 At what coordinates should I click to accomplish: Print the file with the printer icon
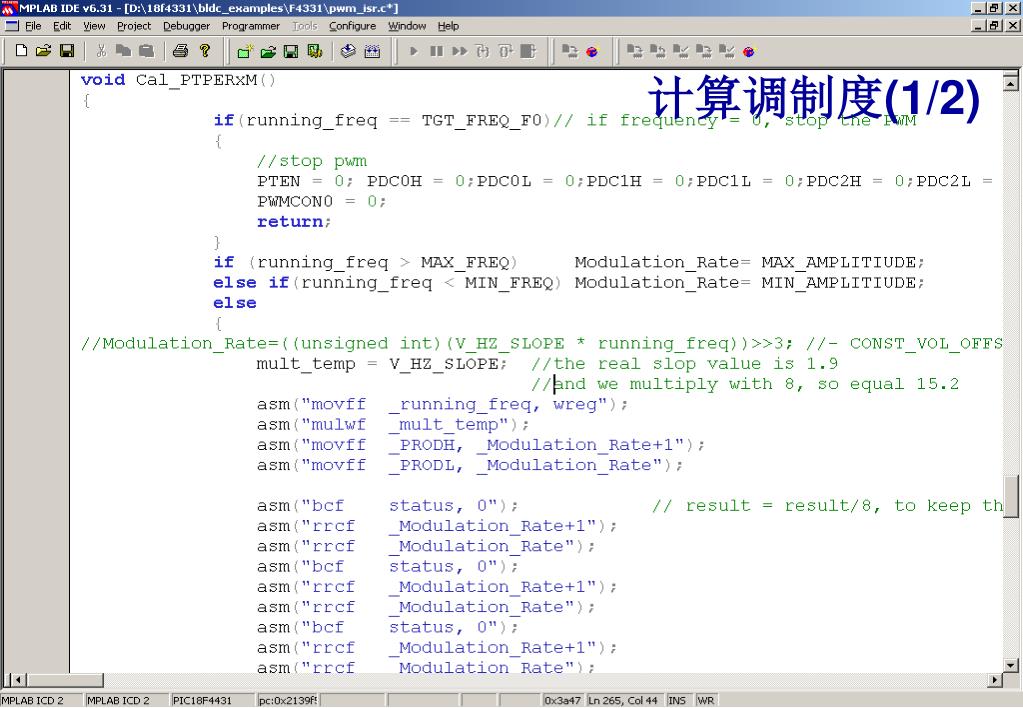point(181,51)
